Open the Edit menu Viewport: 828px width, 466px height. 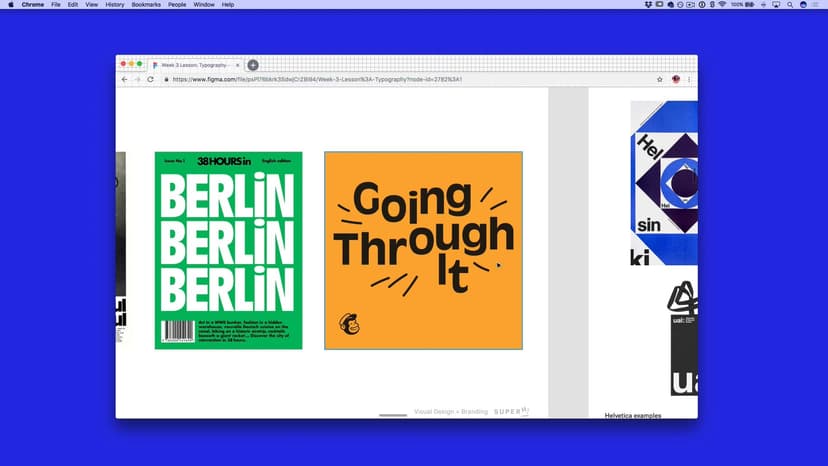point(72,5)
